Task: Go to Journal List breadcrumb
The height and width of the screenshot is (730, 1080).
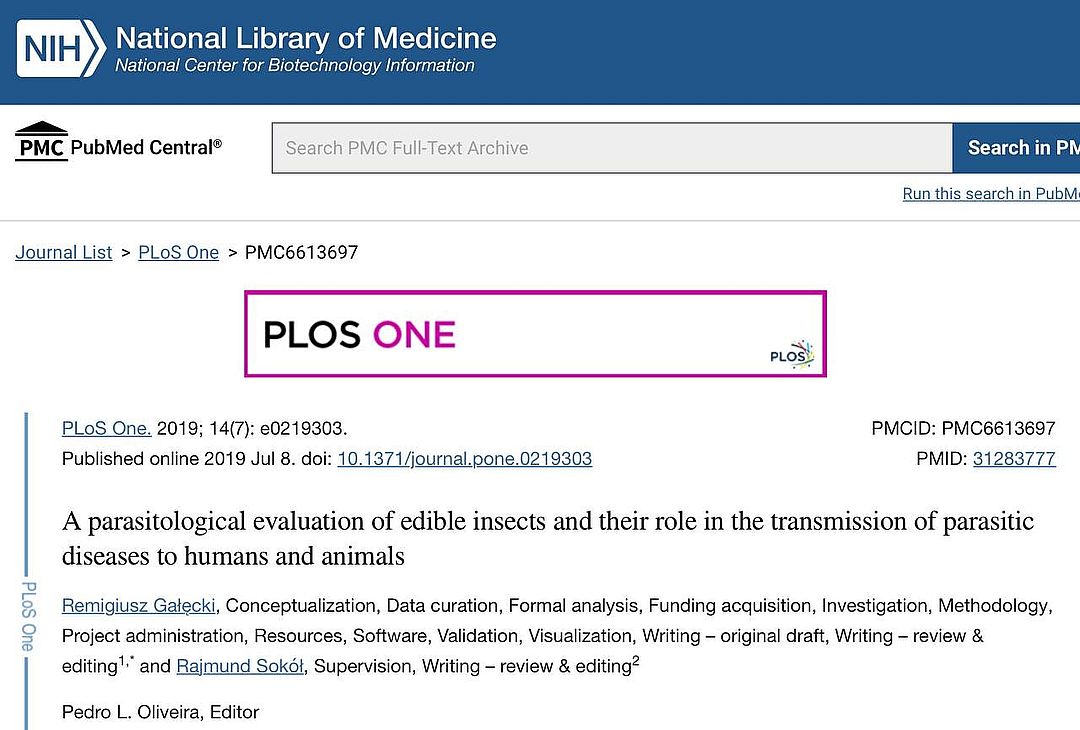Action: coord(64,252)
